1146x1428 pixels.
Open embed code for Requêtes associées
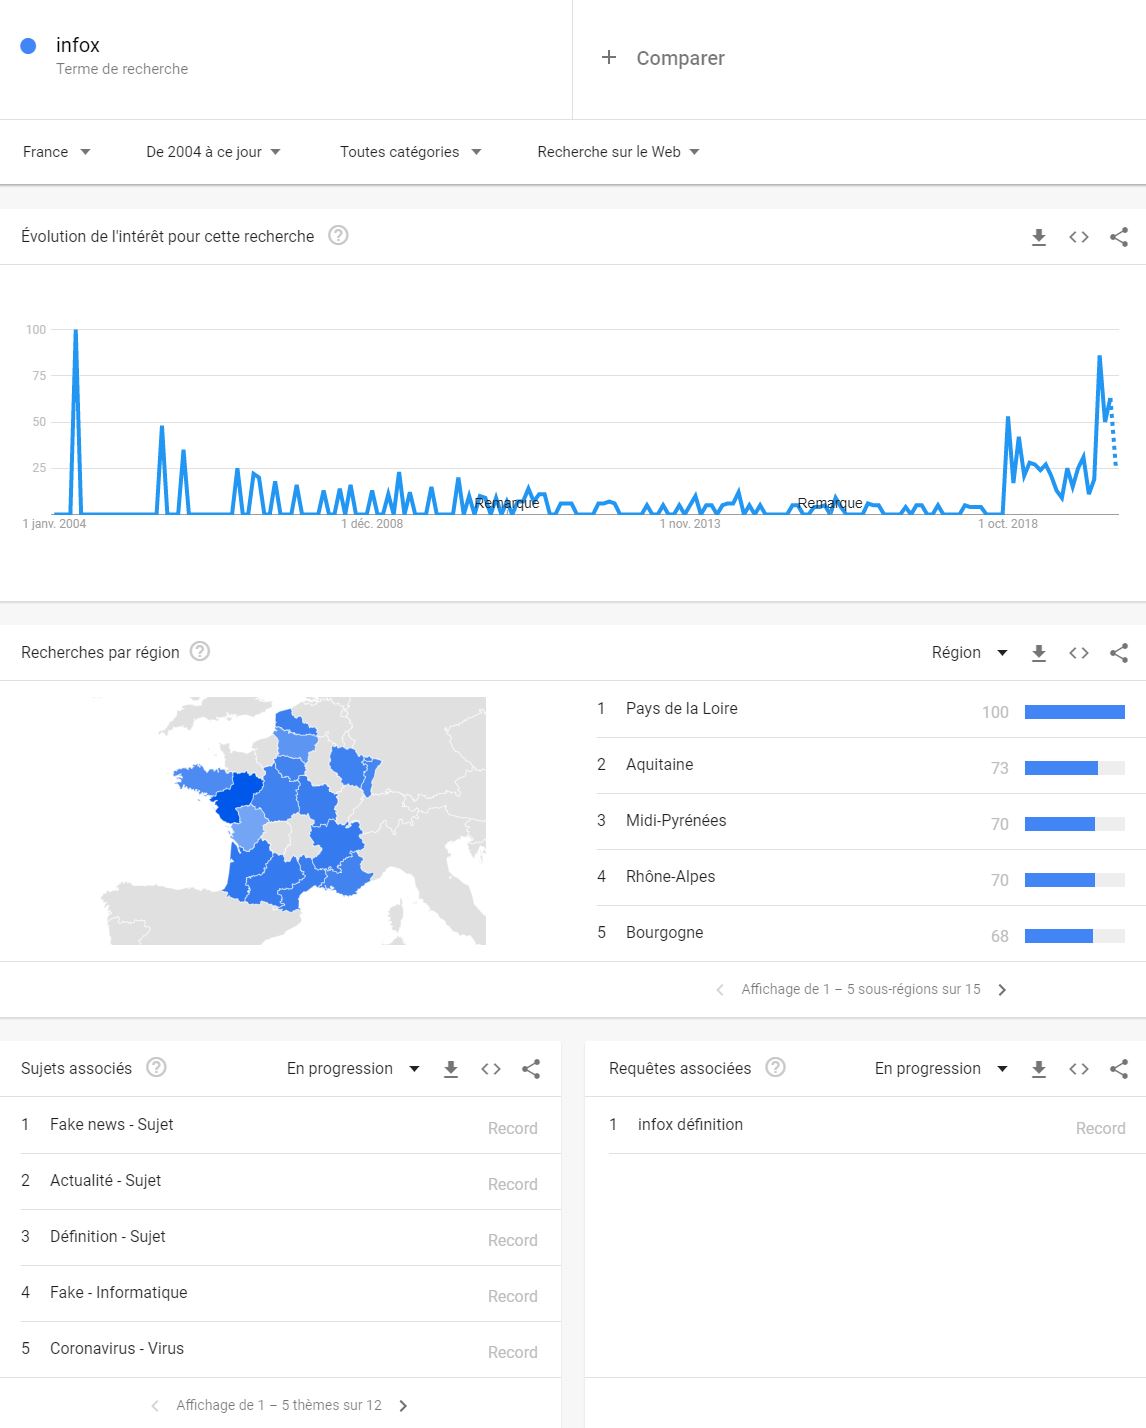(x=1079, y=1069)
